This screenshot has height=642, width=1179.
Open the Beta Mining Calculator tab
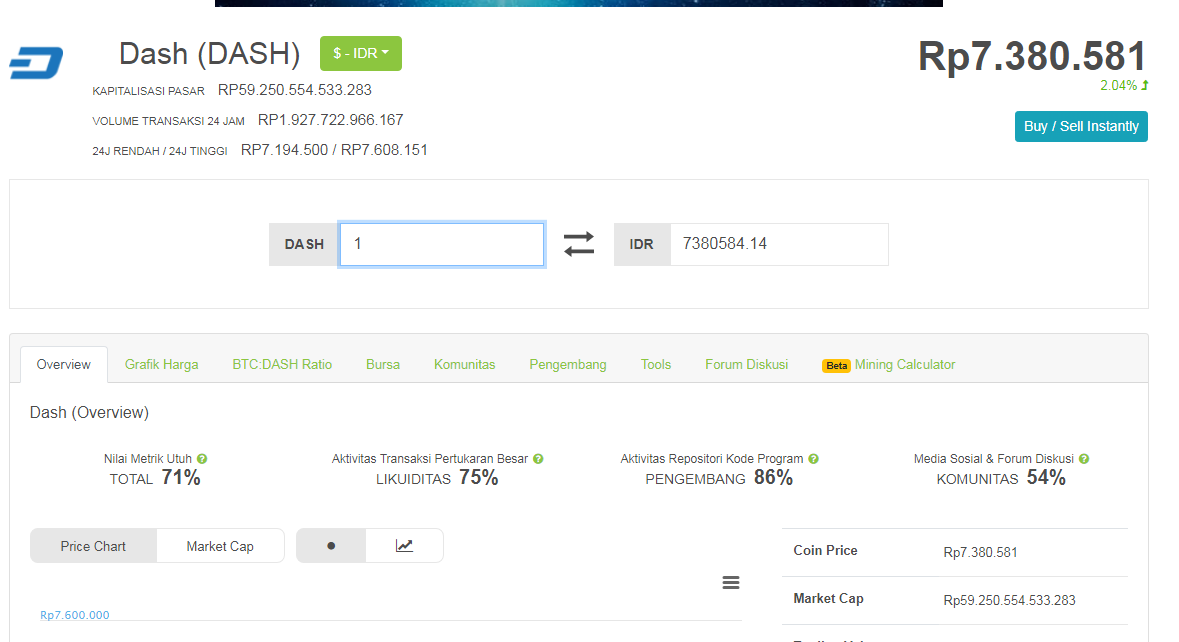tap(889, 365)
